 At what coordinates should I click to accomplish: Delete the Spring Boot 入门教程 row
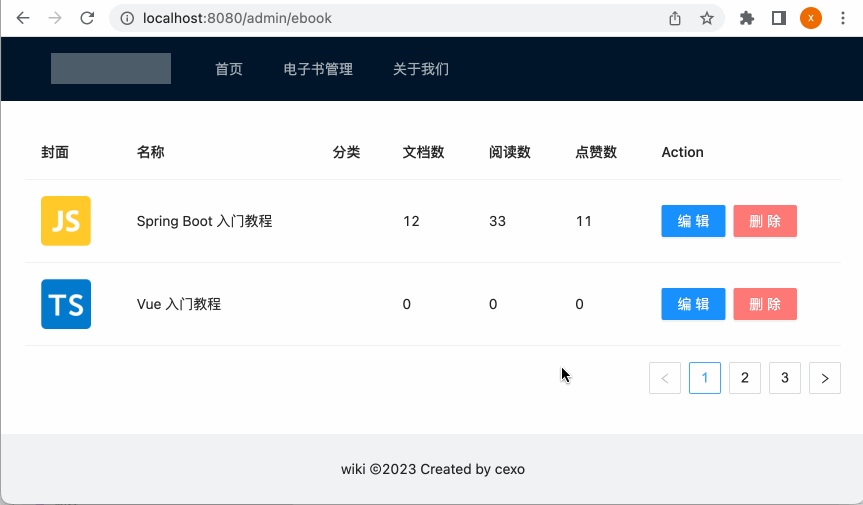(x=764, y=221)
